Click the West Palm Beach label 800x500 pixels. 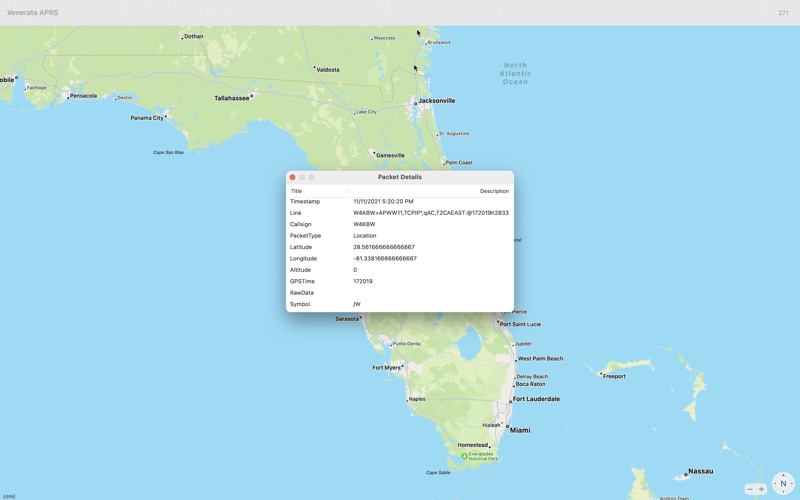coord(540,359)
